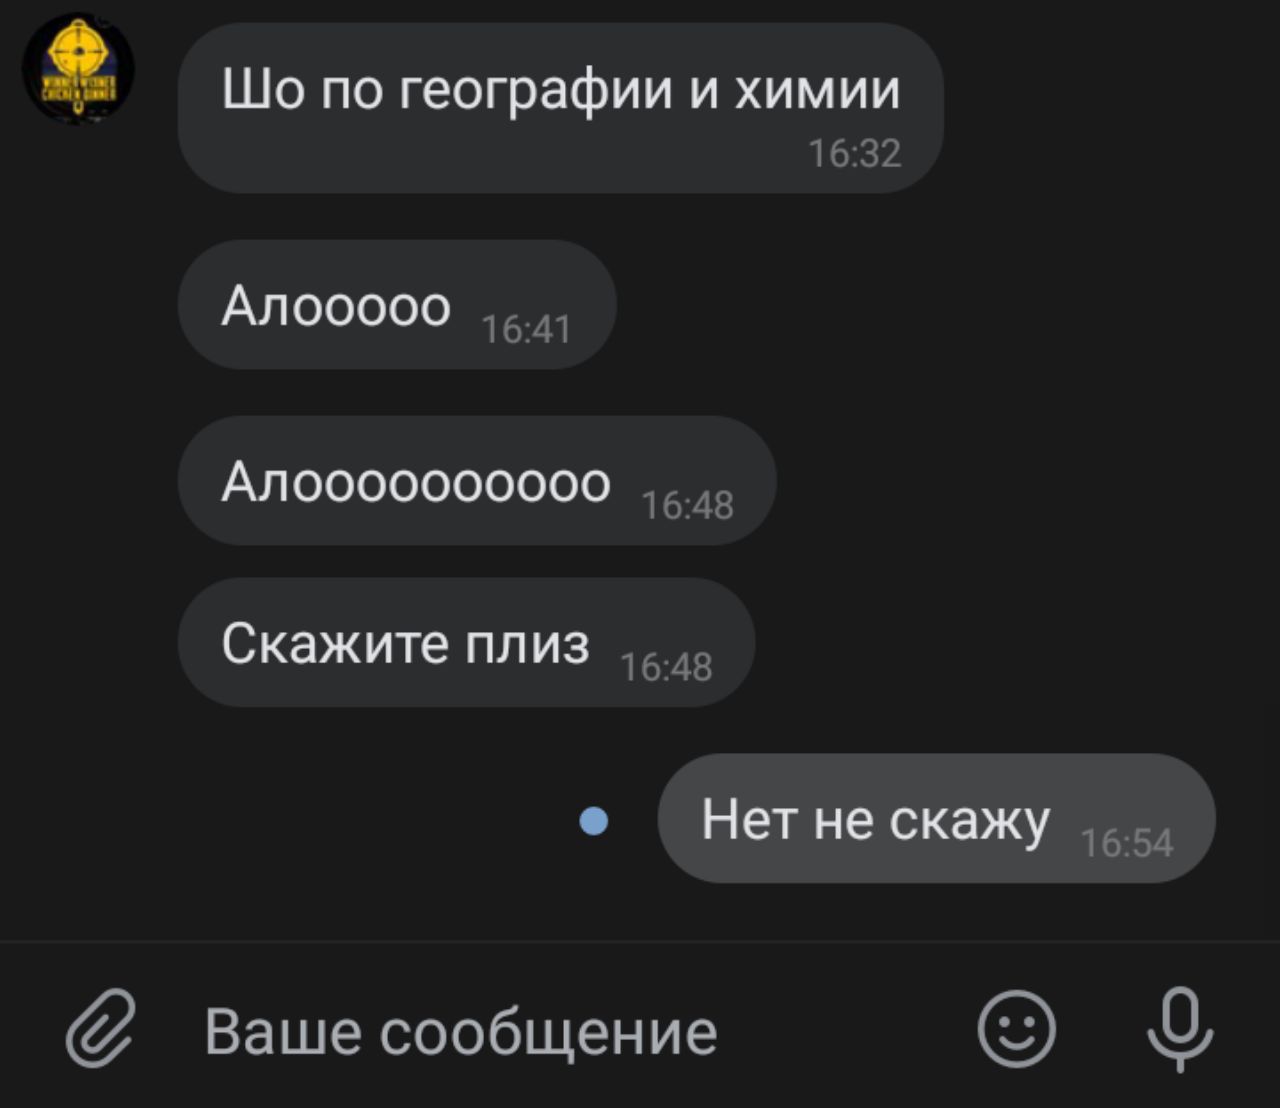
Task: Click the word "скажу" in outgoing reply
Action: tap(970, 822)
